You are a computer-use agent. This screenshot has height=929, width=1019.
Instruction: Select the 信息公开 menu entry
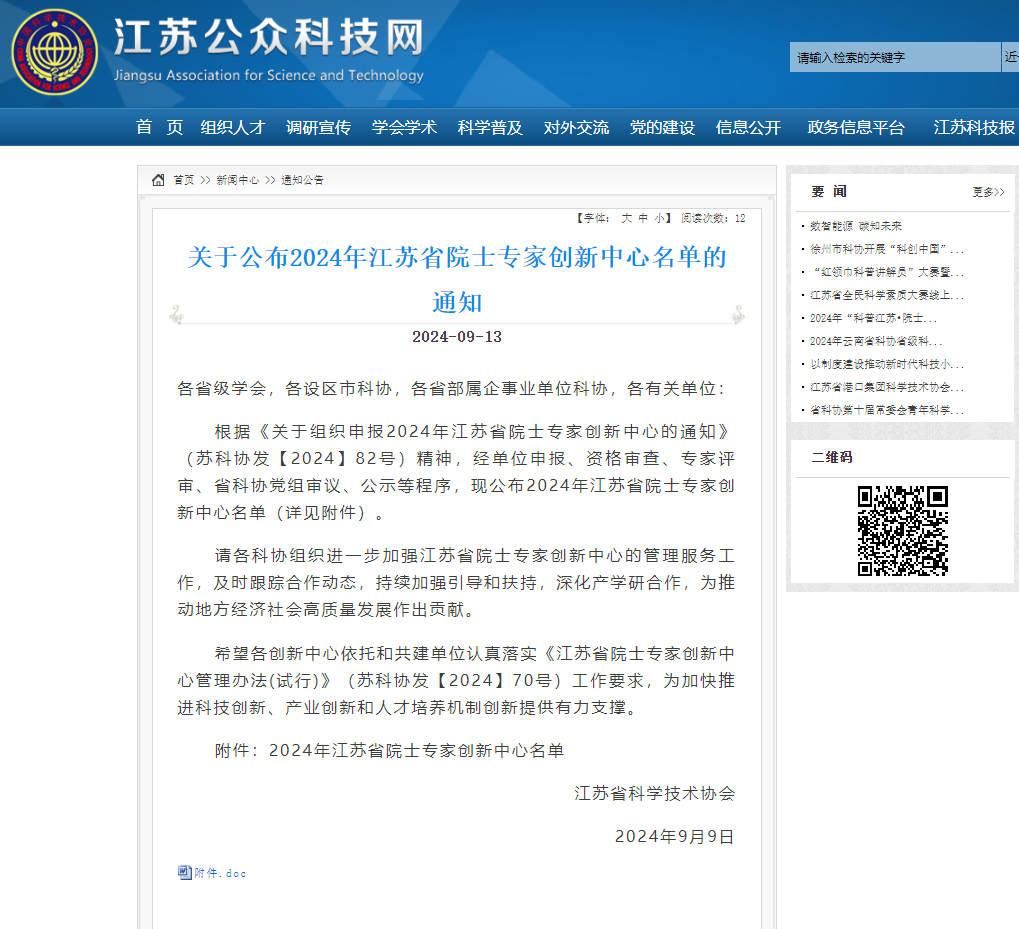point(748,127)
